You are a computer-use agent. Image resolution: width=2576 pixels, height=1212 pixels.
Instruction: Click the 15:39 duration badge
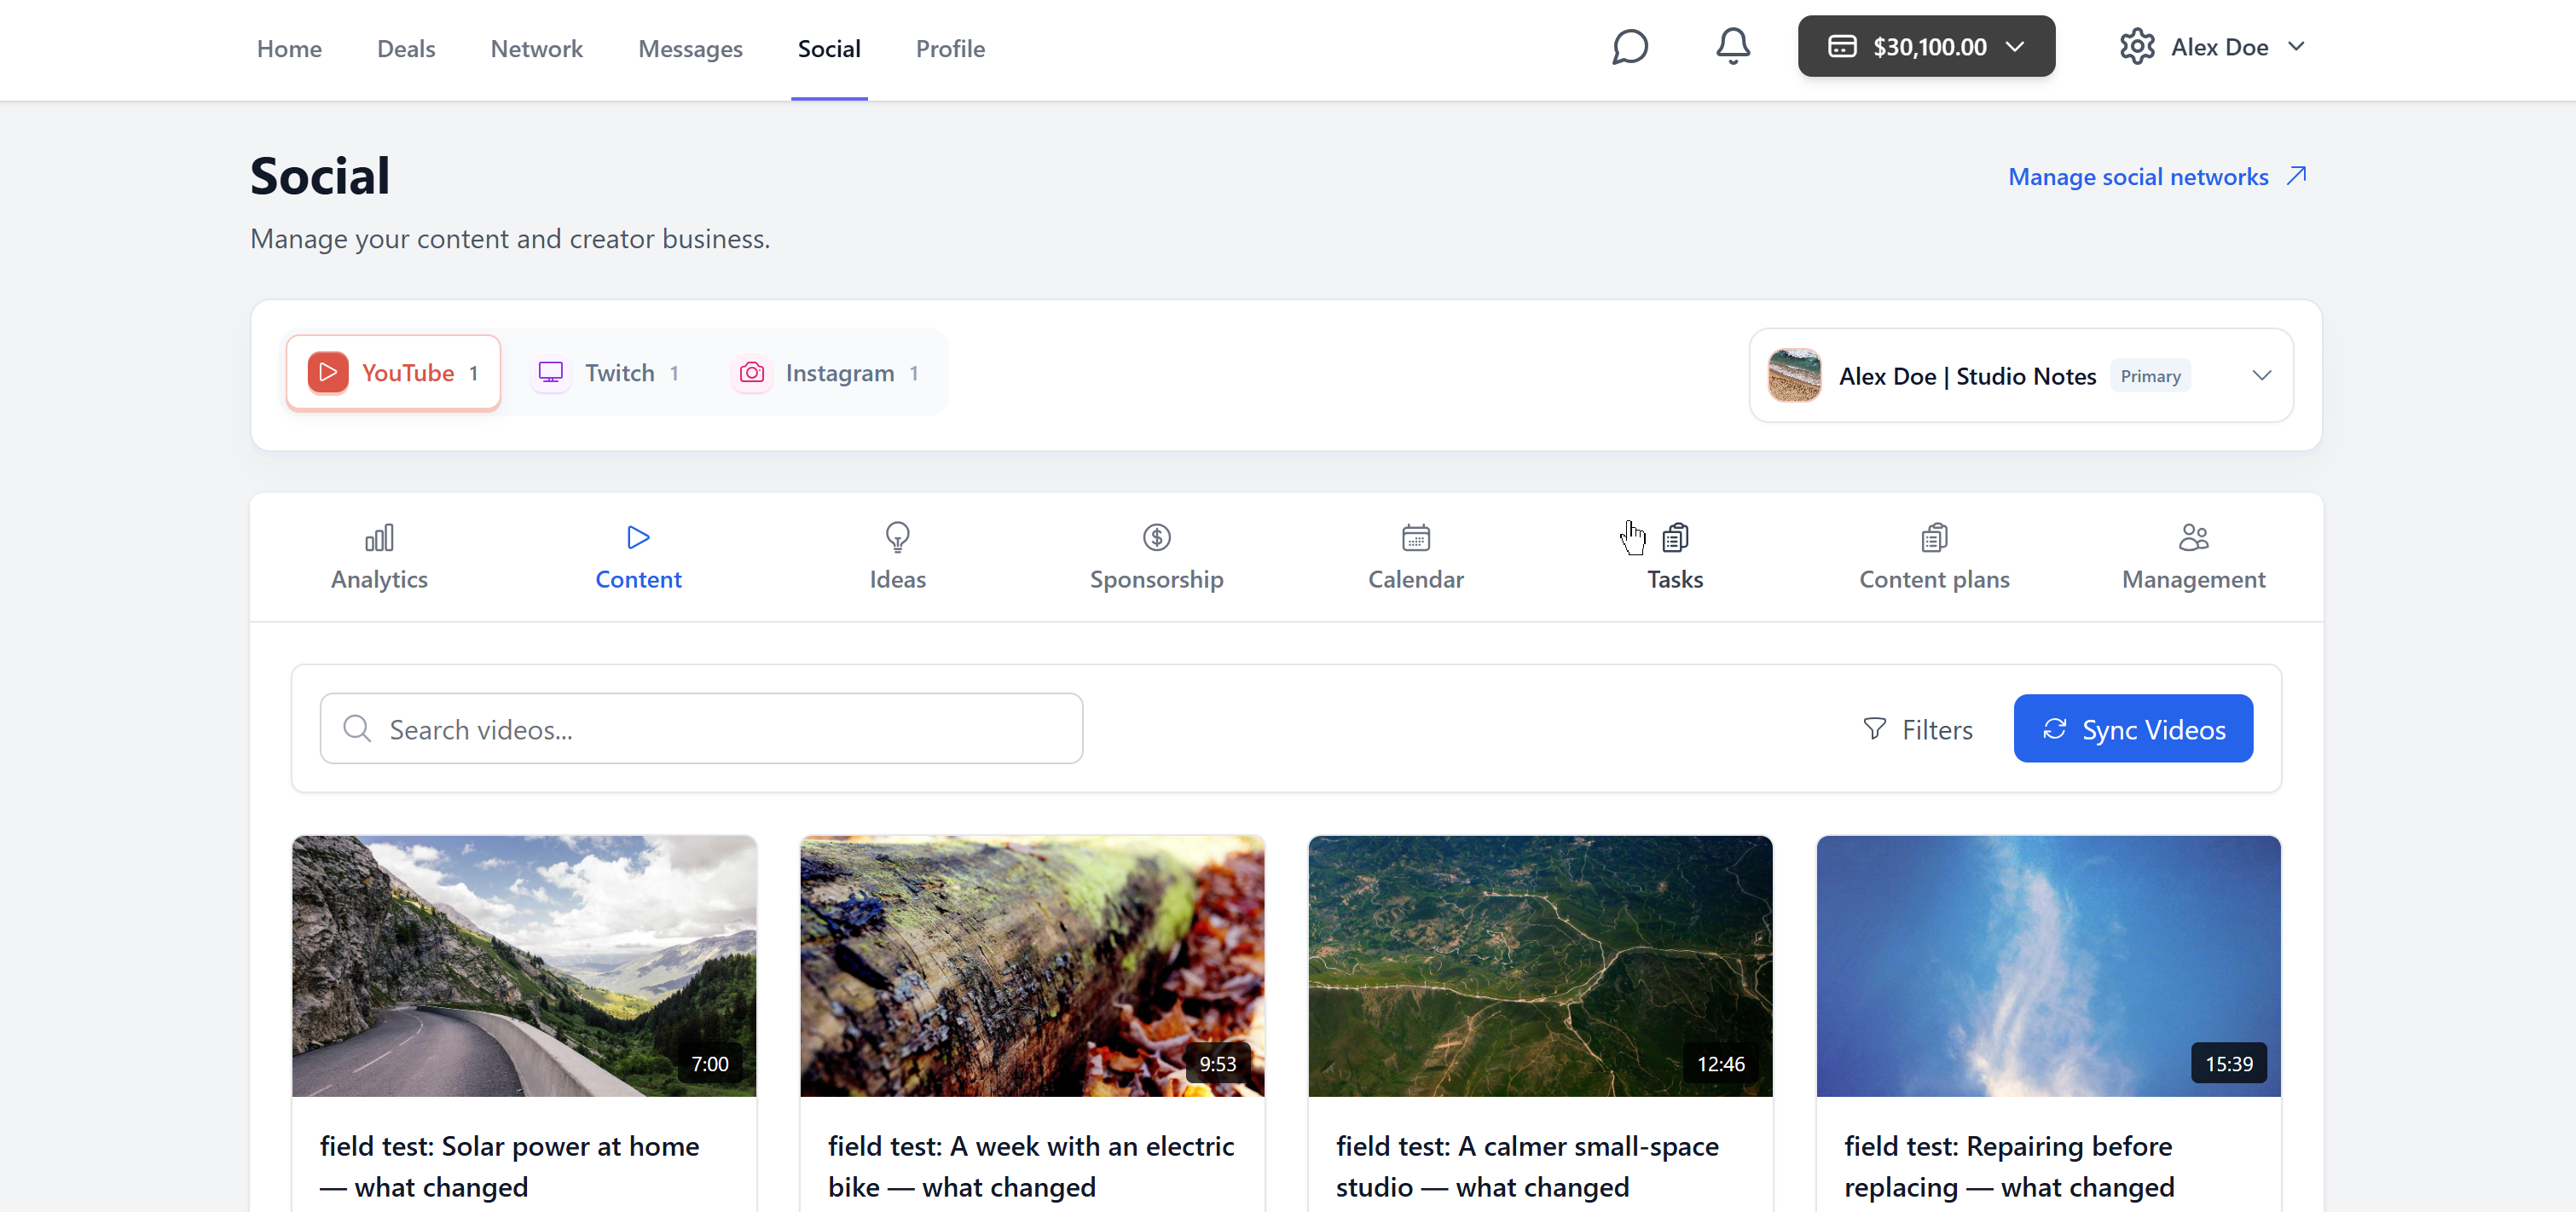(x=2228, y=1064)
